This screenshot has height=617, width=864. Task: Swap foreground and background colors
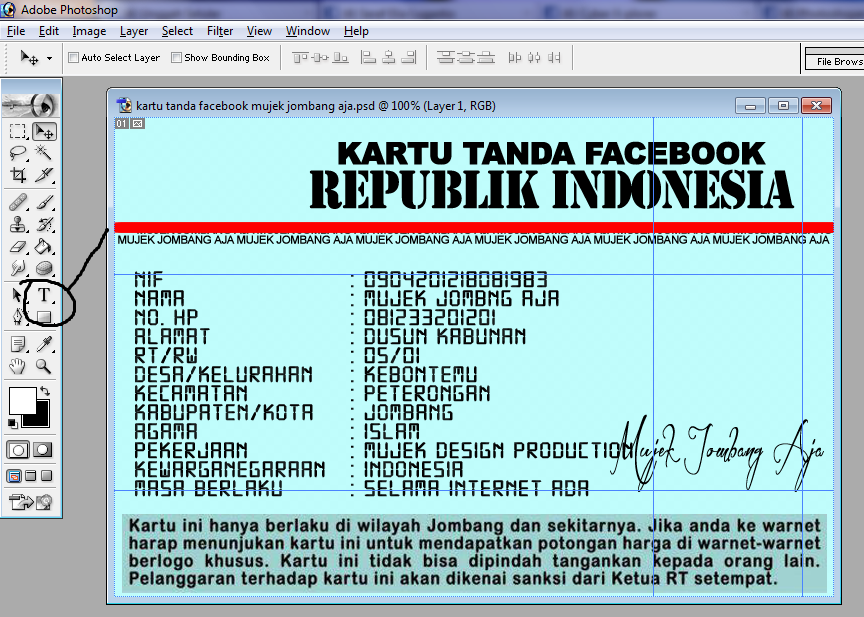[x=45, y=391]
